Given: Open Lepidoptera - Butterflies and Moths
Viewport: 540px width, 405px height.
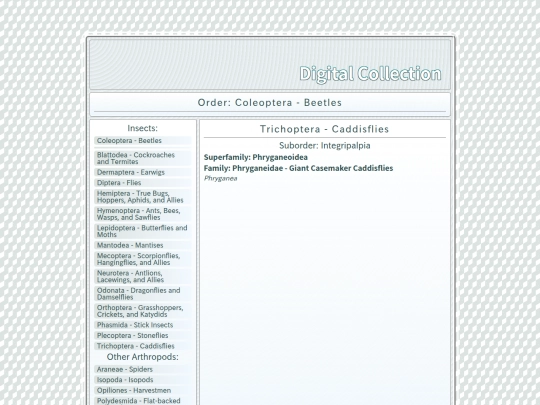Looking at the screenshot, I should pos(143,231).
